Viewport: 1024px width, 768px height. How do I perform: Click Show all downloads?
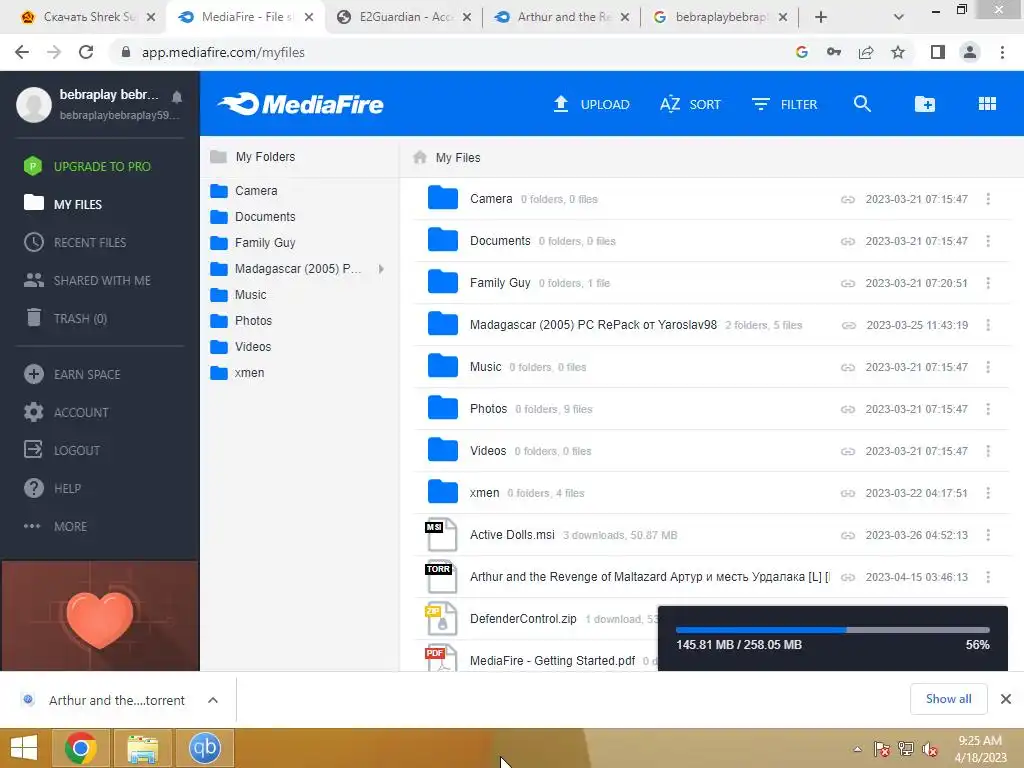[x=948, y=699]
